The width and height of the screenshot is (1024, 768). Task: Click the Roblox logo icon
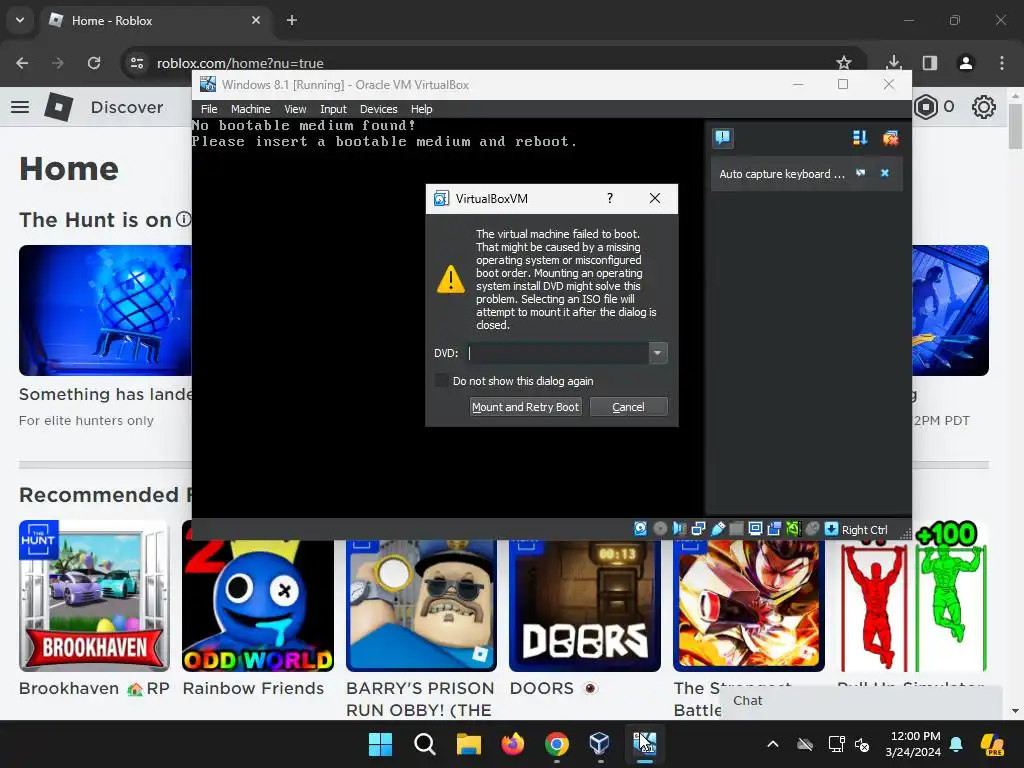click(x=58, y=106)
